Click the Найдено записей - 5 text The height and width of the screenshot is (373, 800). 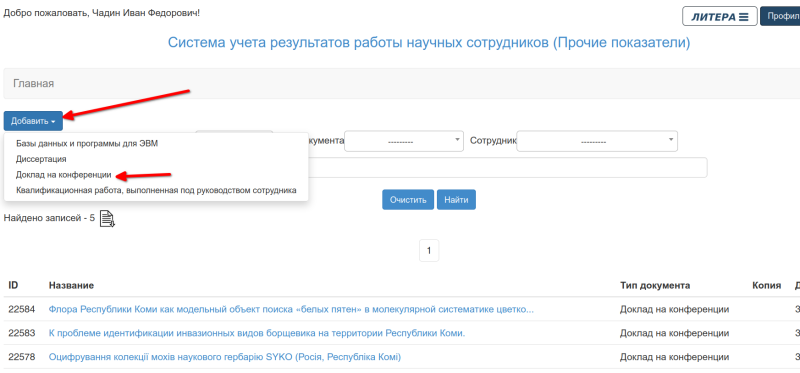(x=49, y=218)
